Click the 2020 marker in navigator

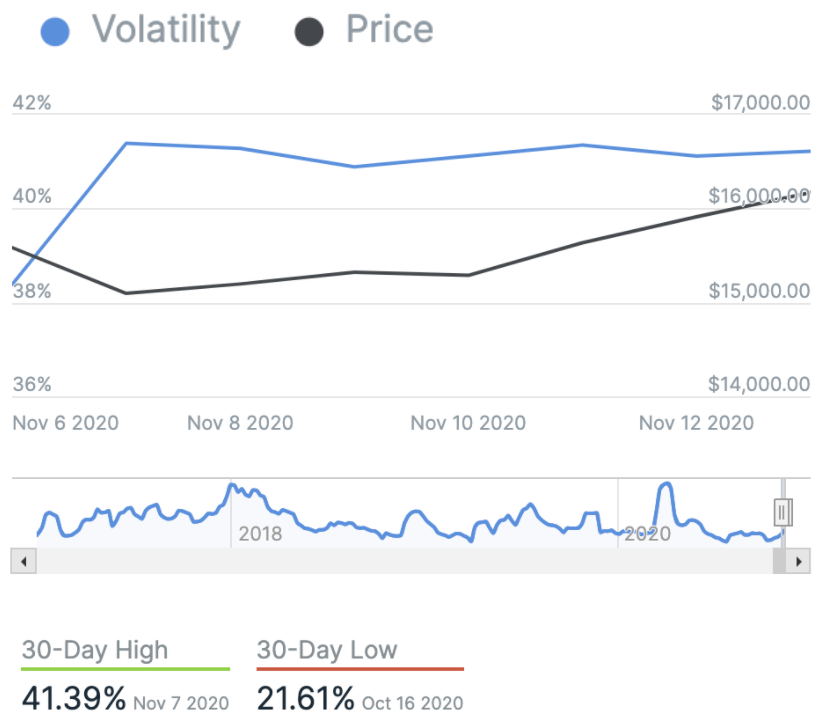point(647,534)
